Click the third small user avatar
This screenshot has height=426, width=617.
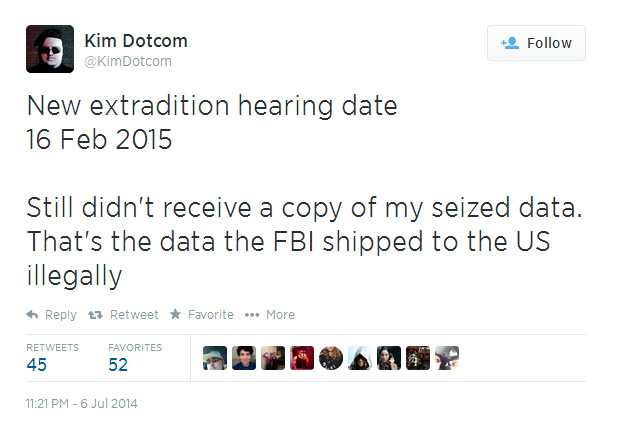[x=272, y=359]
